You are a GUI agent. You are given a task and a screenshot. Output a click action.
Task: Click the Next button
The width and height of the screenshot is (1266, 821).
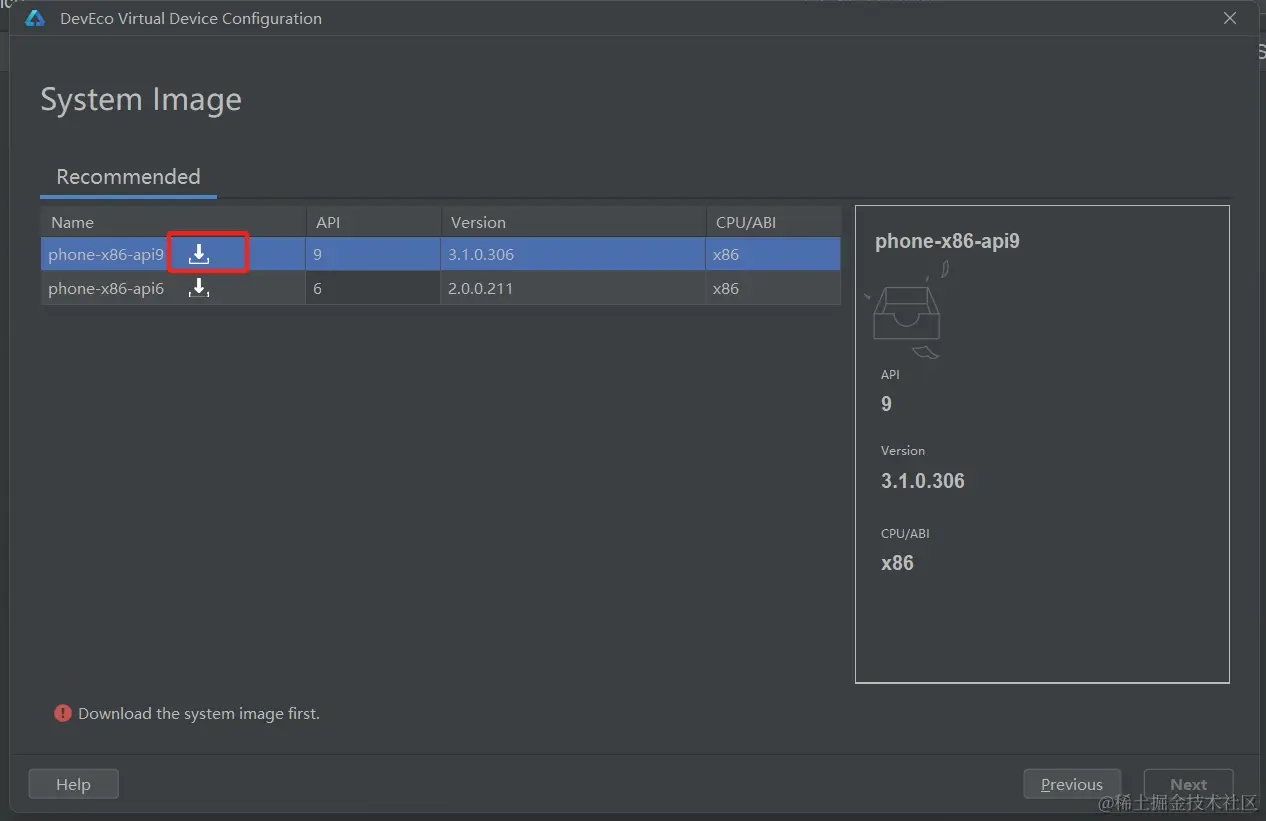pos(1188,784)
